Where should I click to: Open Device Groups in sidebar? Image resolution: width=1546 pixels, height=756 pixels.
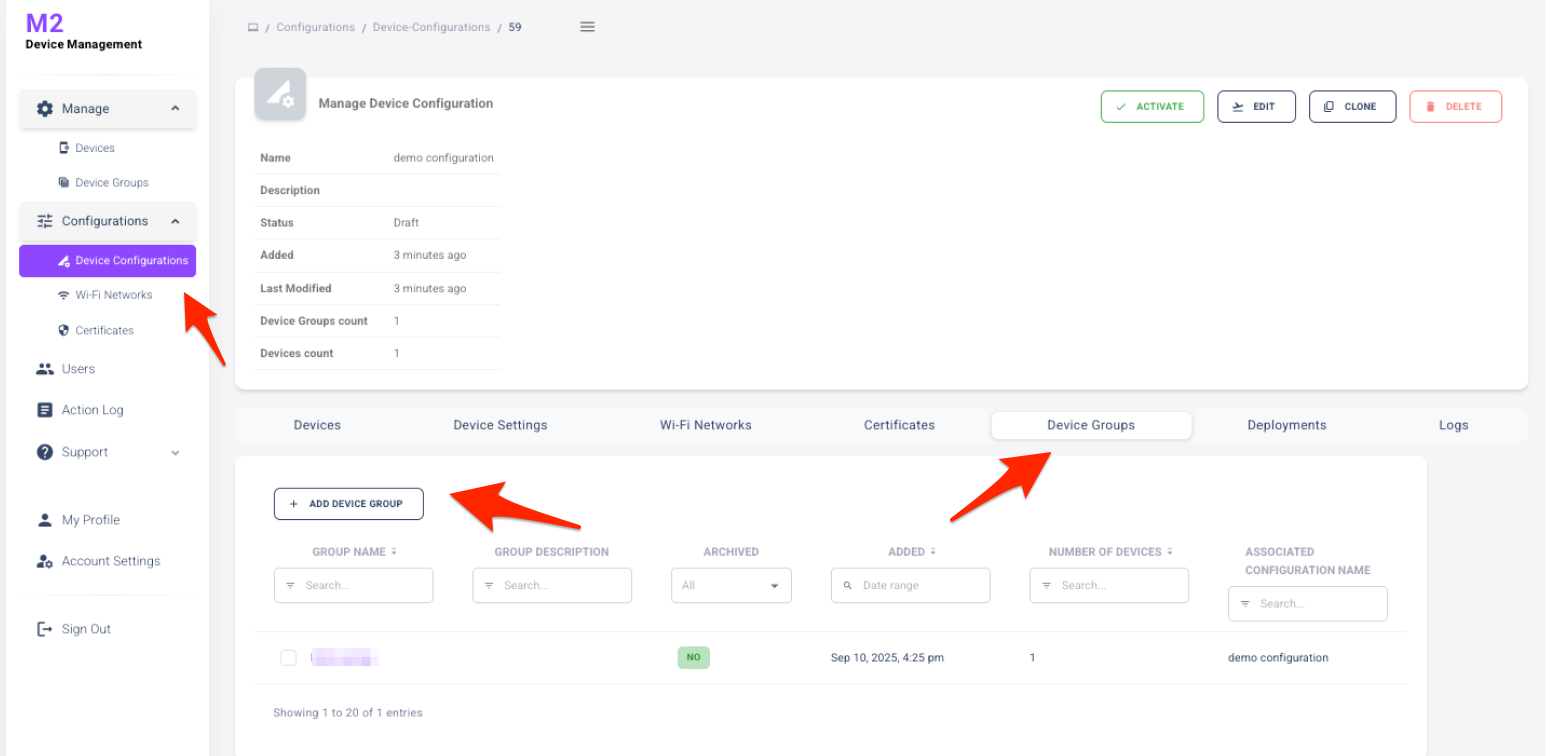tap(111, 183)
